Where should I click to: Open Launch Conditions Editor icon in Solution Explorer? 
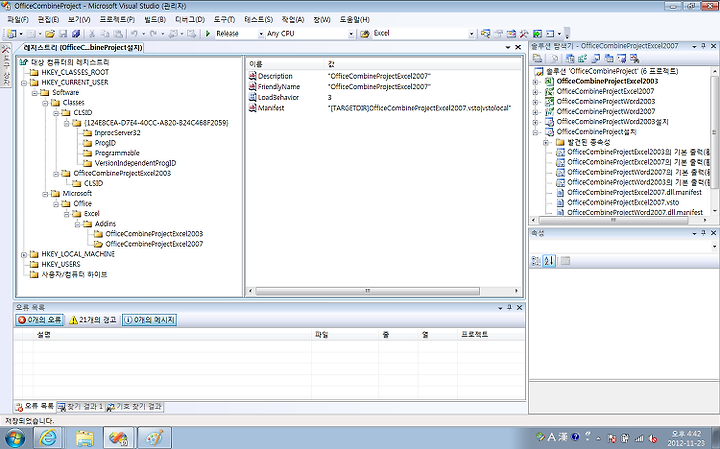point(634,58)
